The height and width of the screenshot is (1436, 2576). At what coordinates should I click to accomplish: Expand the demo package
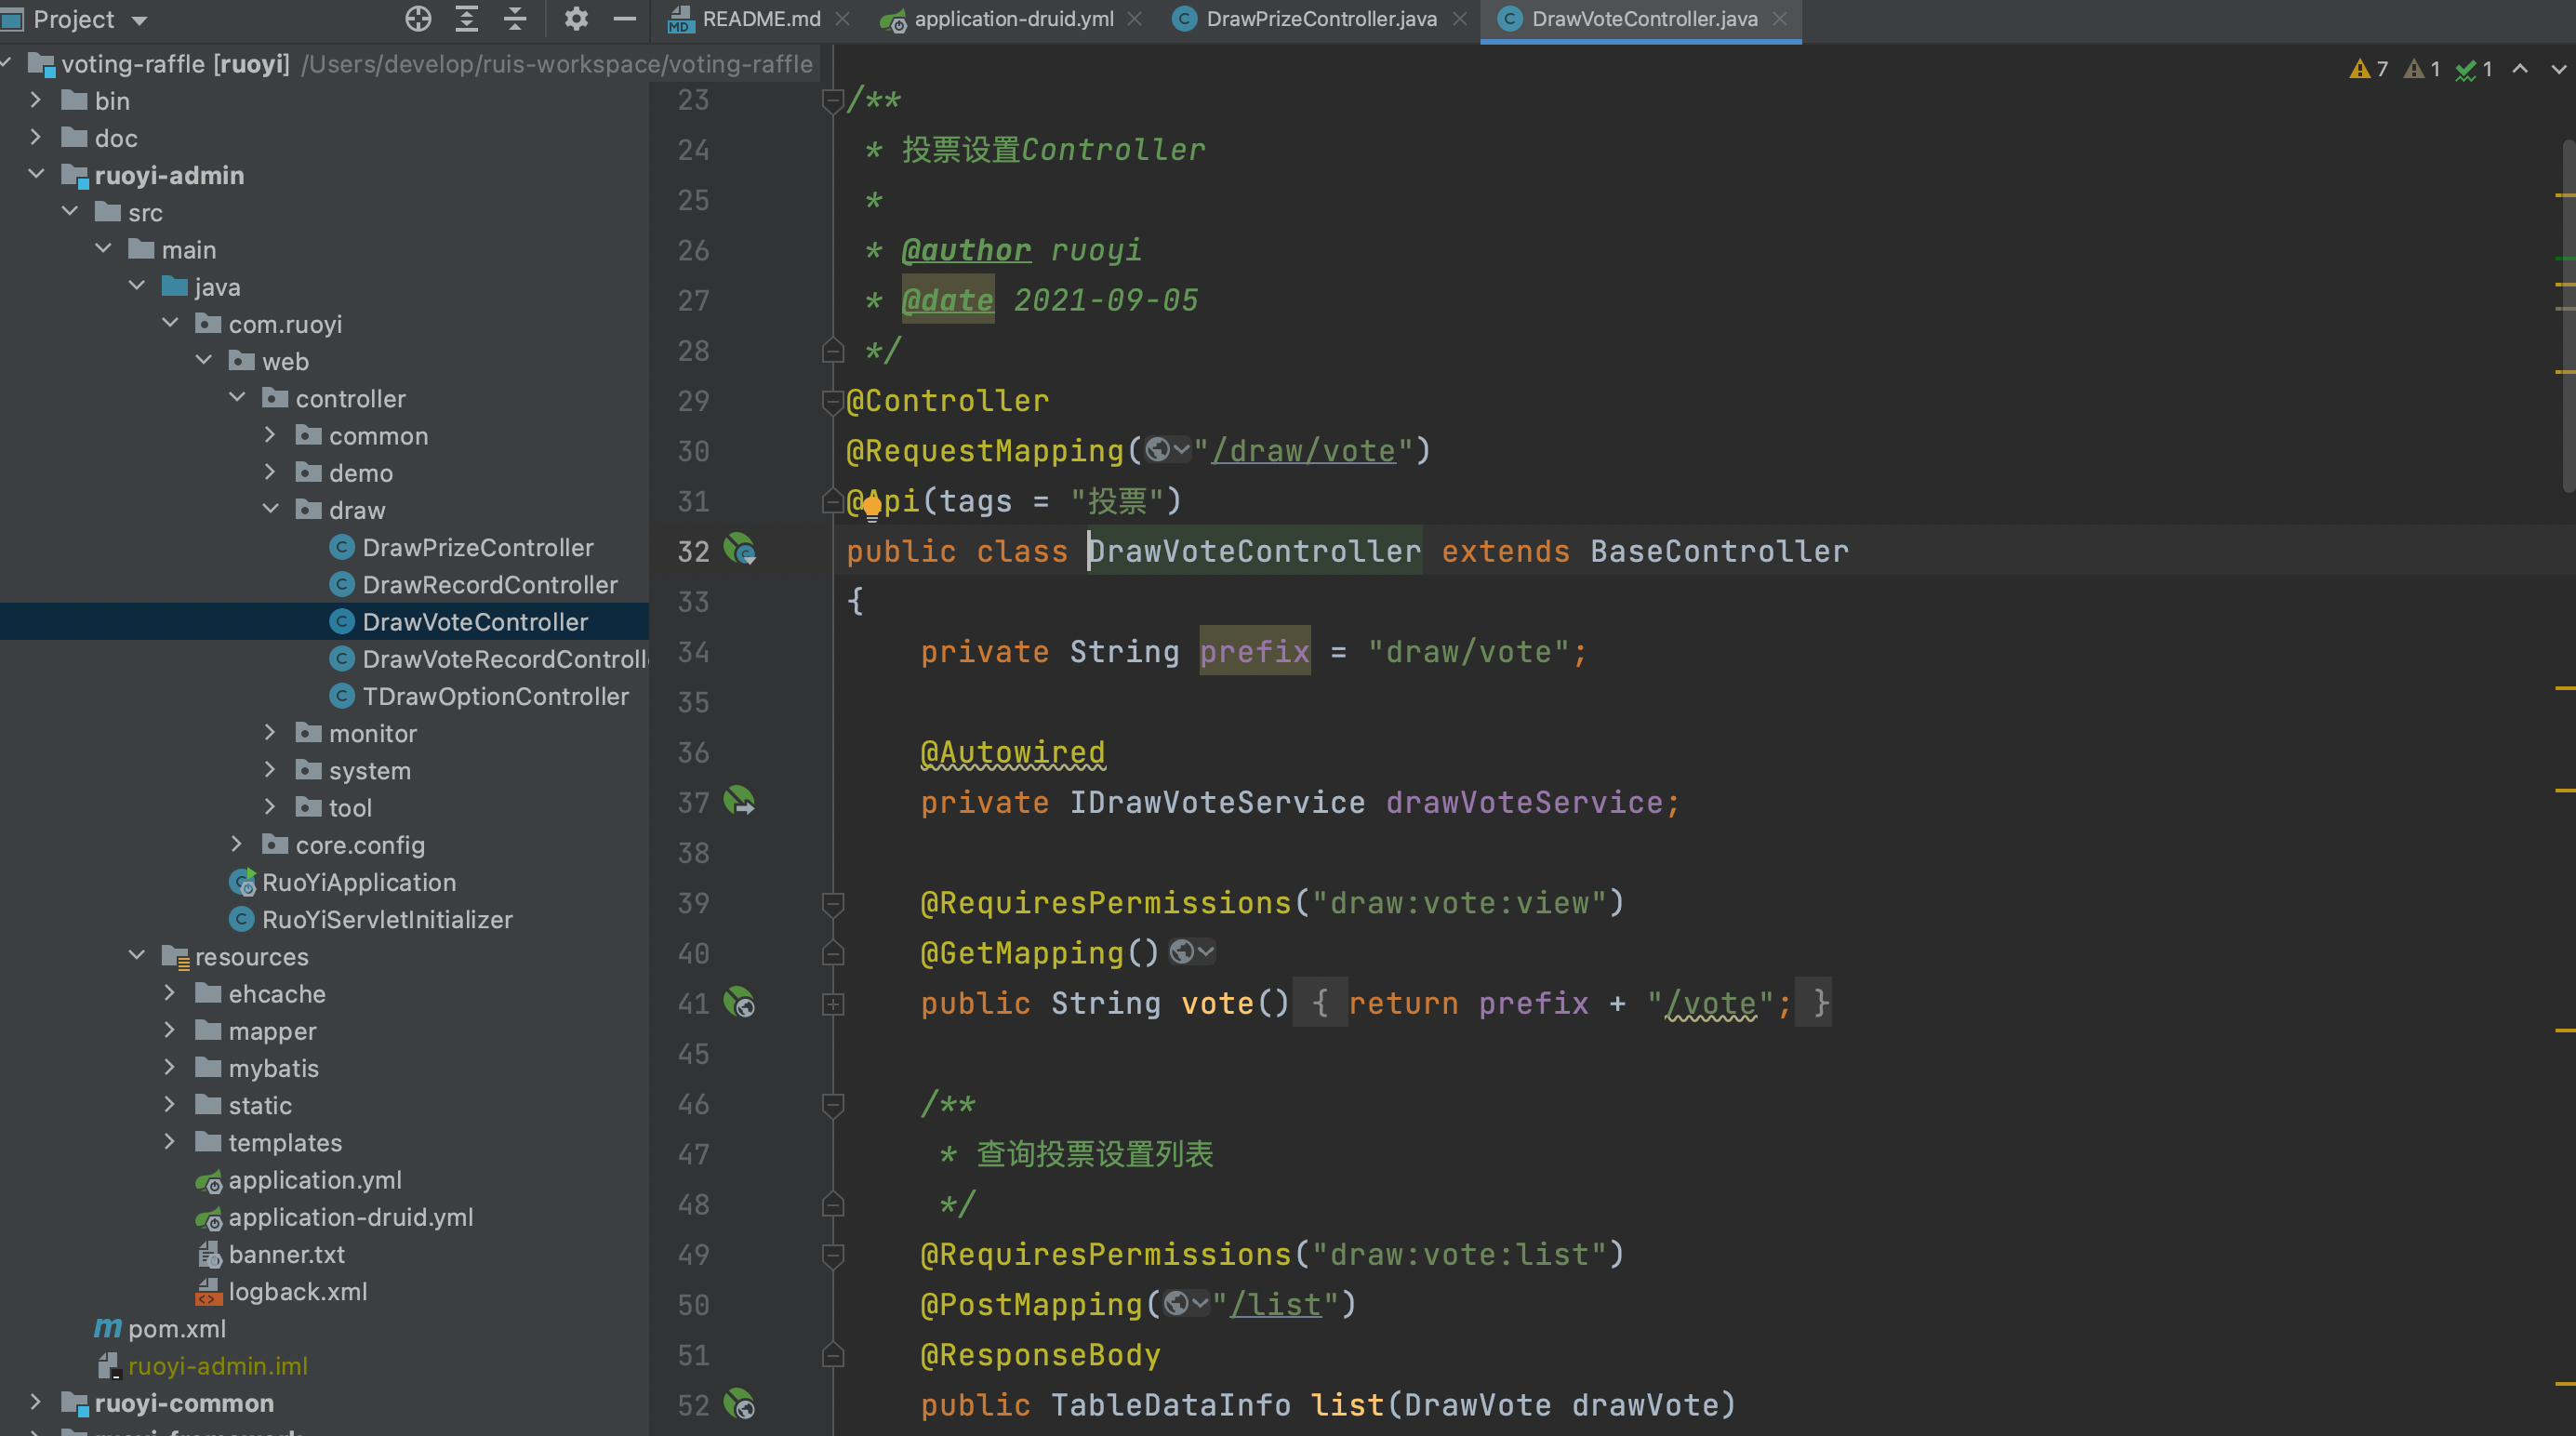click(x=270, y=471)
